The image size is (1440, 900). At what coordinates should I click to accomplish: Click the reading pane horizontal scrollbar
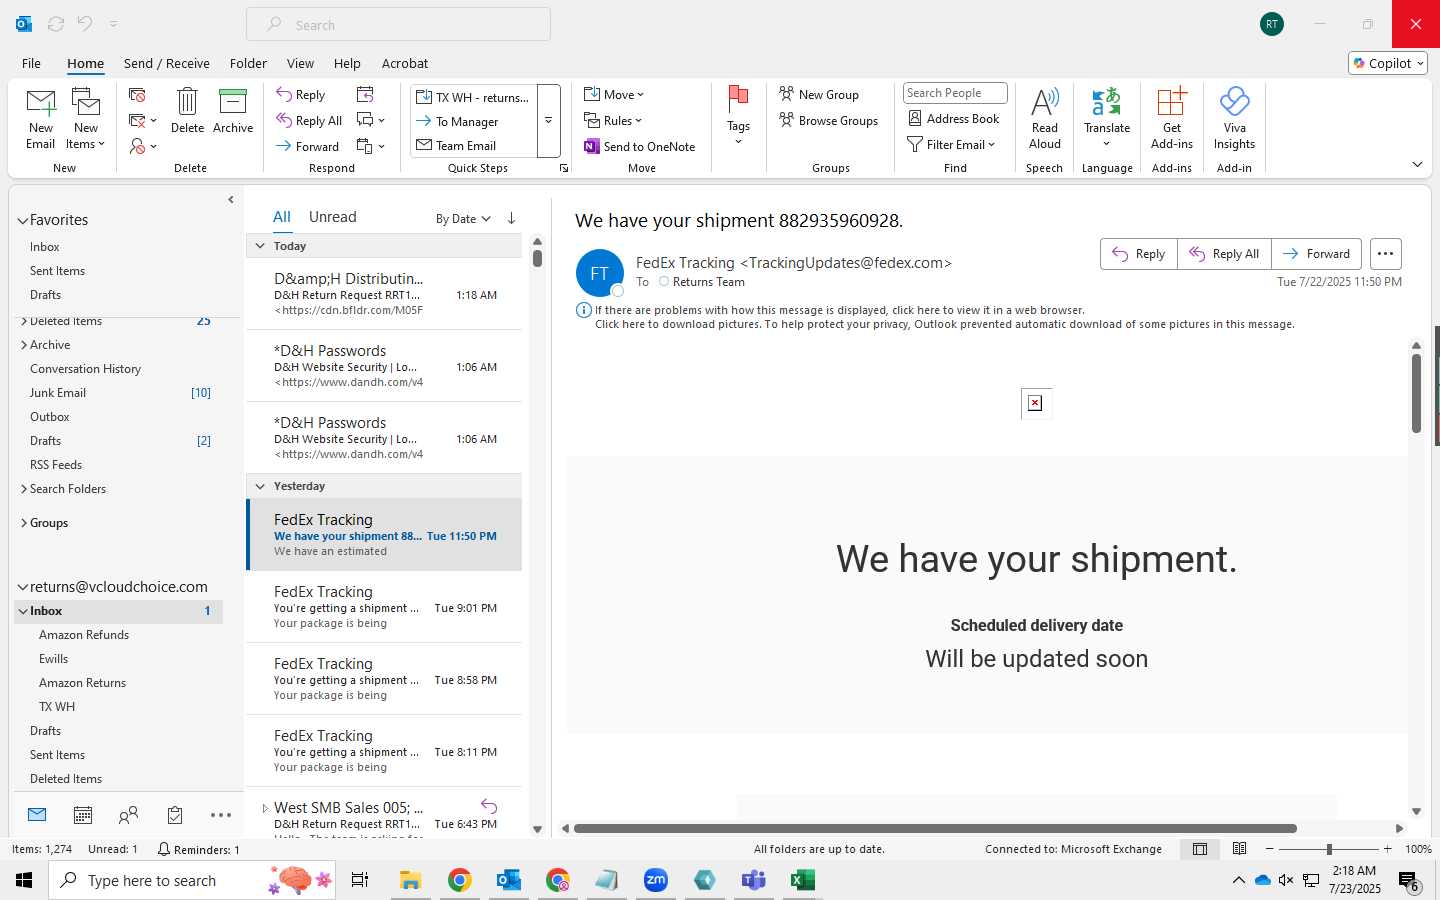pos(935,828)
